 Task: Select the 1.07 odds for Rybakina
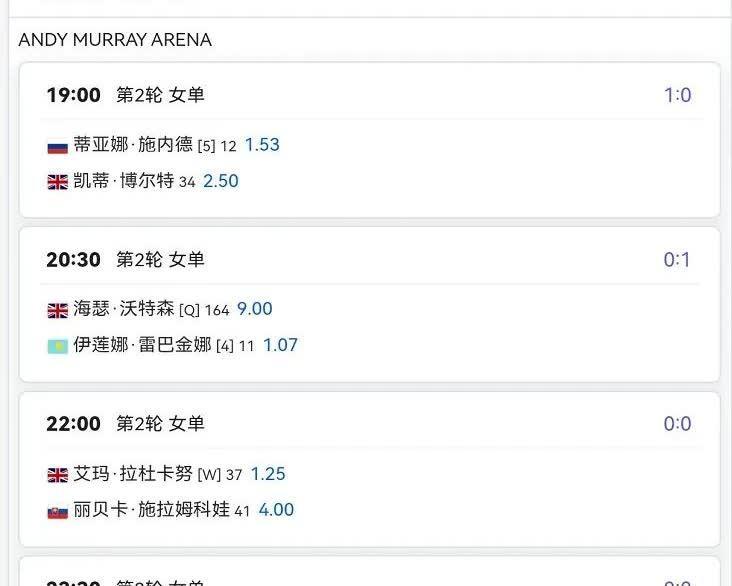[x=280, y=346]
